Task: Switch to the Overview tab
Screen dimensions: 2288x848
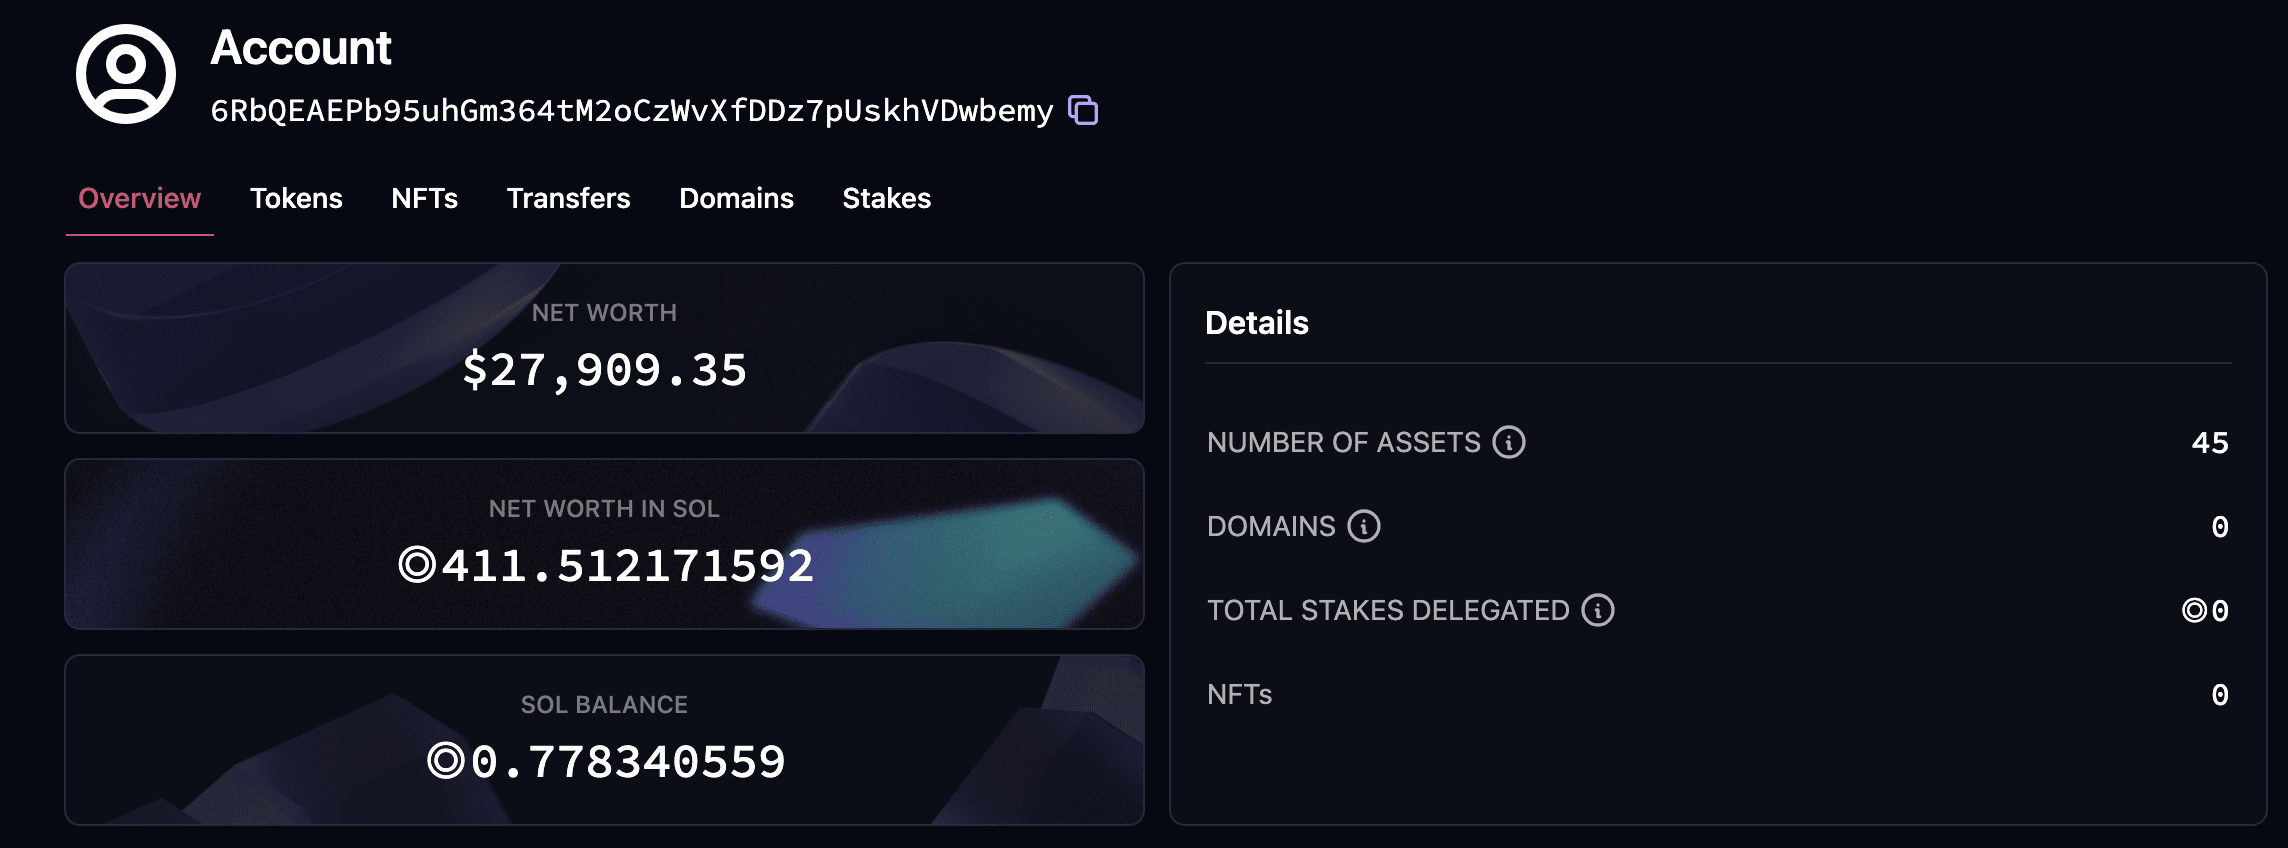Action: click(139, 198)
